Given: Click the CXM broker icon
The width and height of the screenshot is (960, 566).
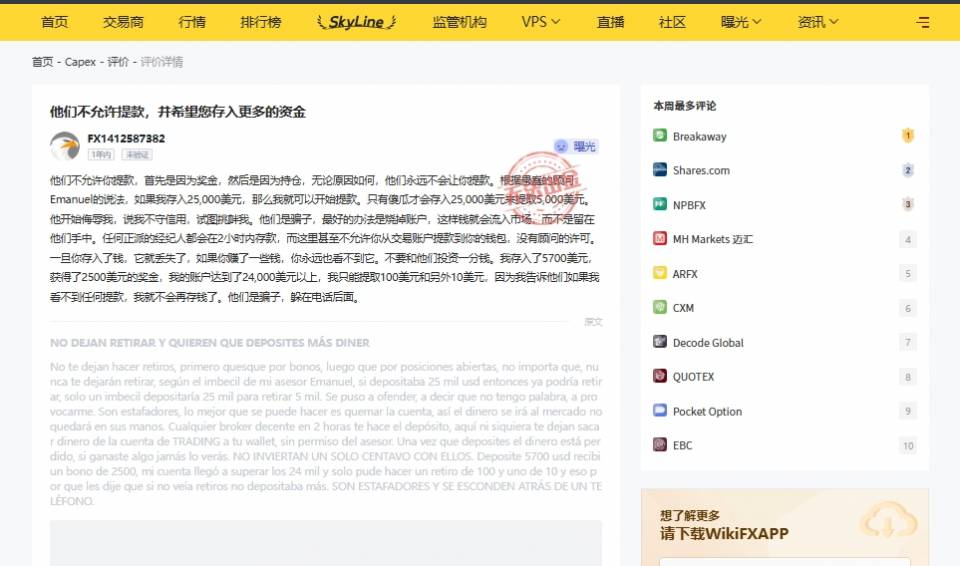Looking at the screenshot, I should [659, 307].
